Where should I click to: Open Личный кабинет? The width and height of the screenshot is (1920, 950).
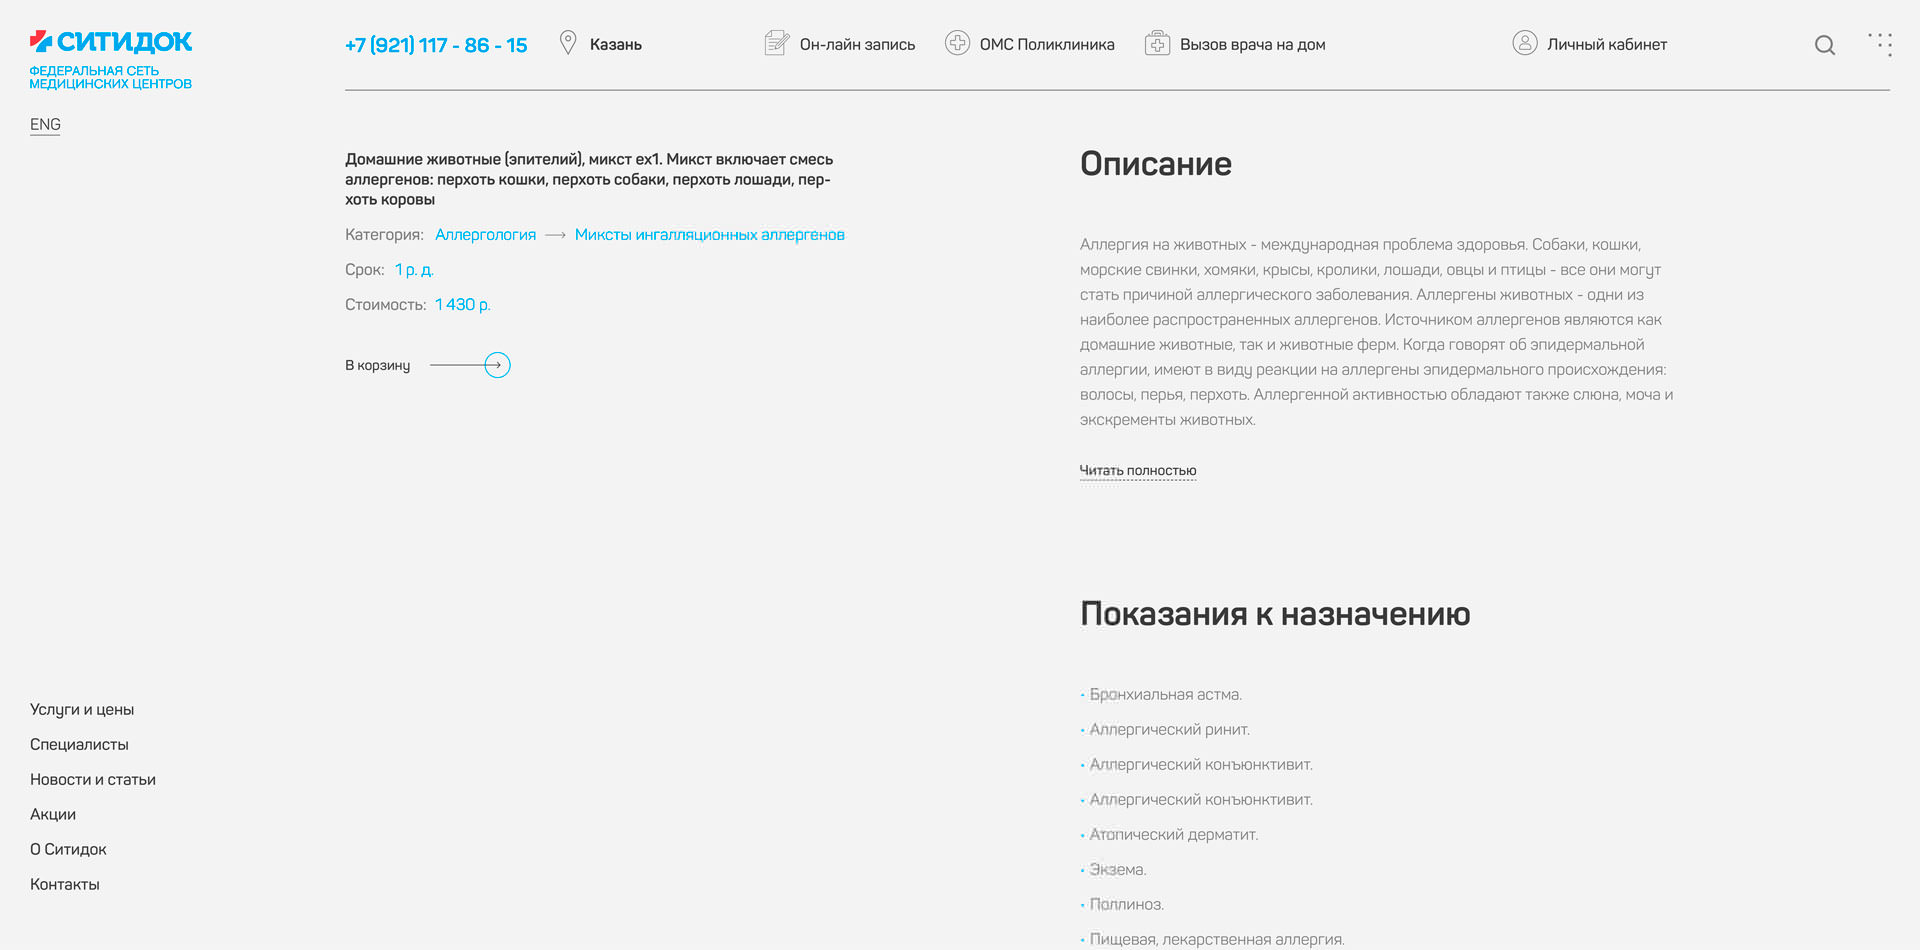point(1607,44)
